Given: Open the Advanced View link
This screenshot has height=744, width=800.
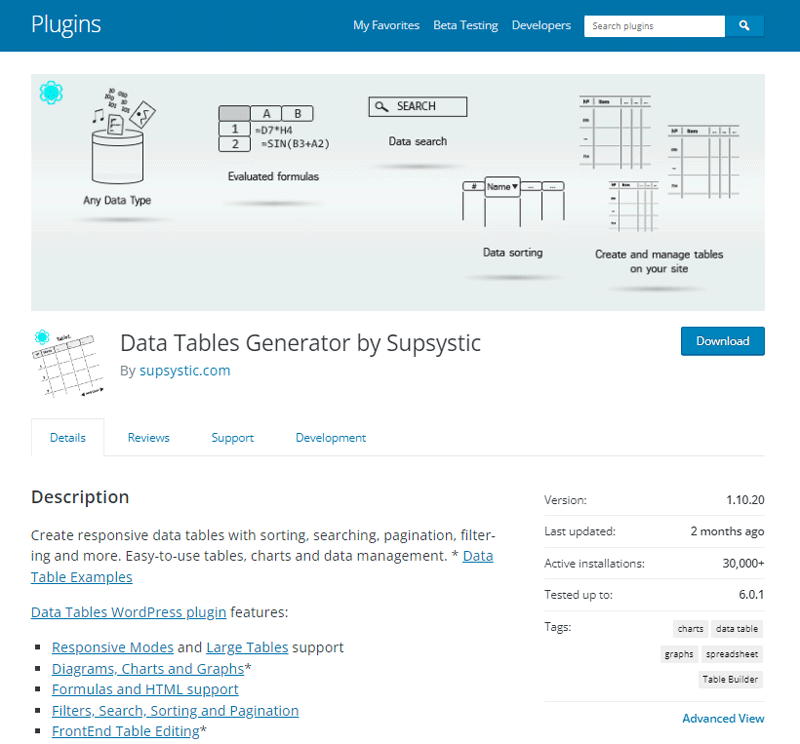Looking at the screenshot, I should [723, 718].
